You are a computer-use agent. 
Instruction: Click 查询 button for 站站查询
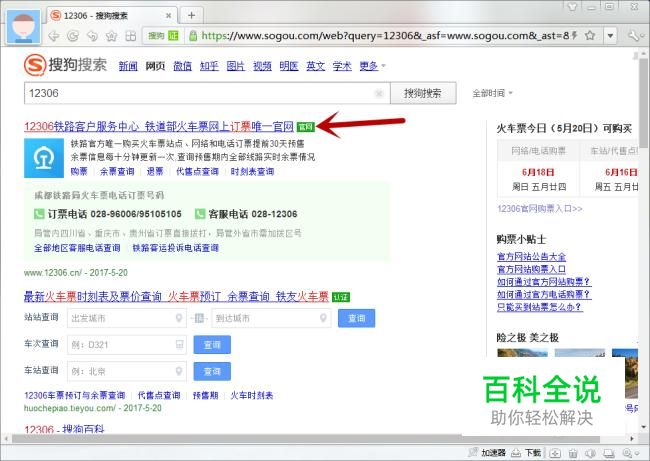[357, 318]
